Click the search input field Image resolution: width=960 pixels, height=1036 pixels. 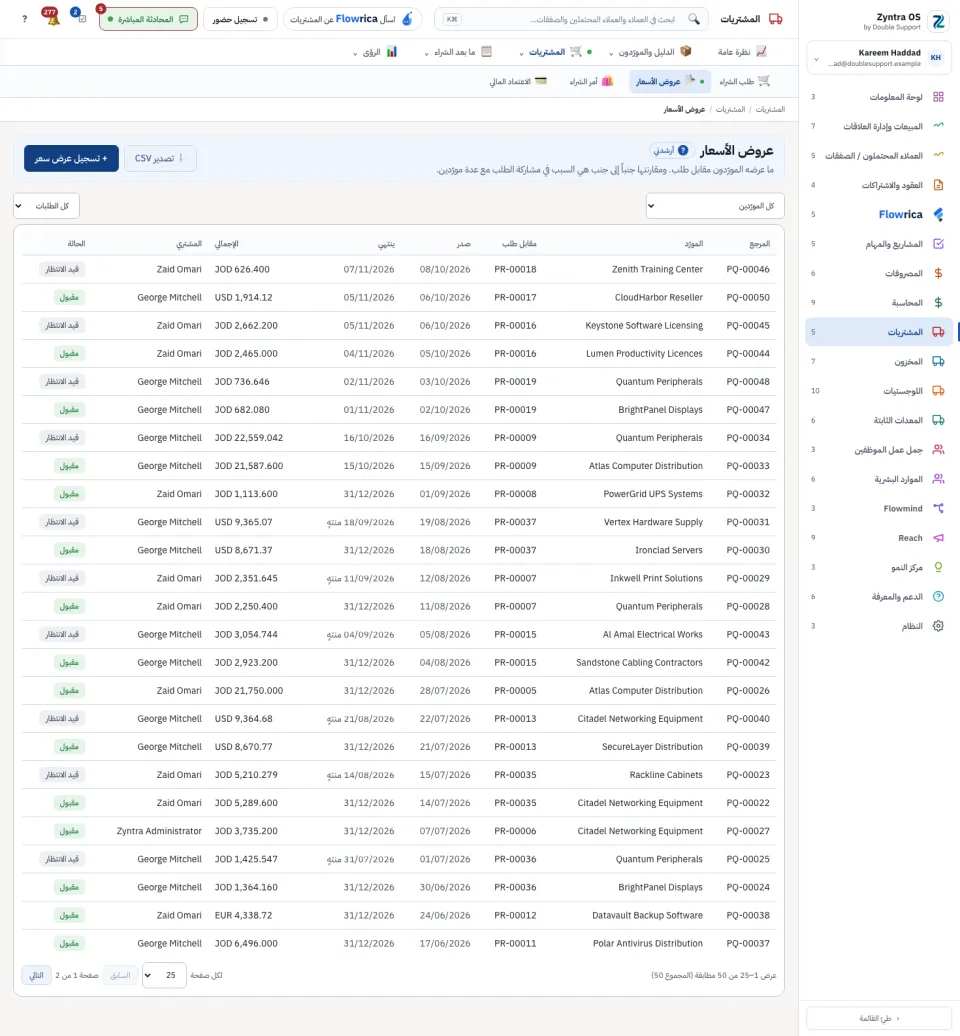click(572, 19)
